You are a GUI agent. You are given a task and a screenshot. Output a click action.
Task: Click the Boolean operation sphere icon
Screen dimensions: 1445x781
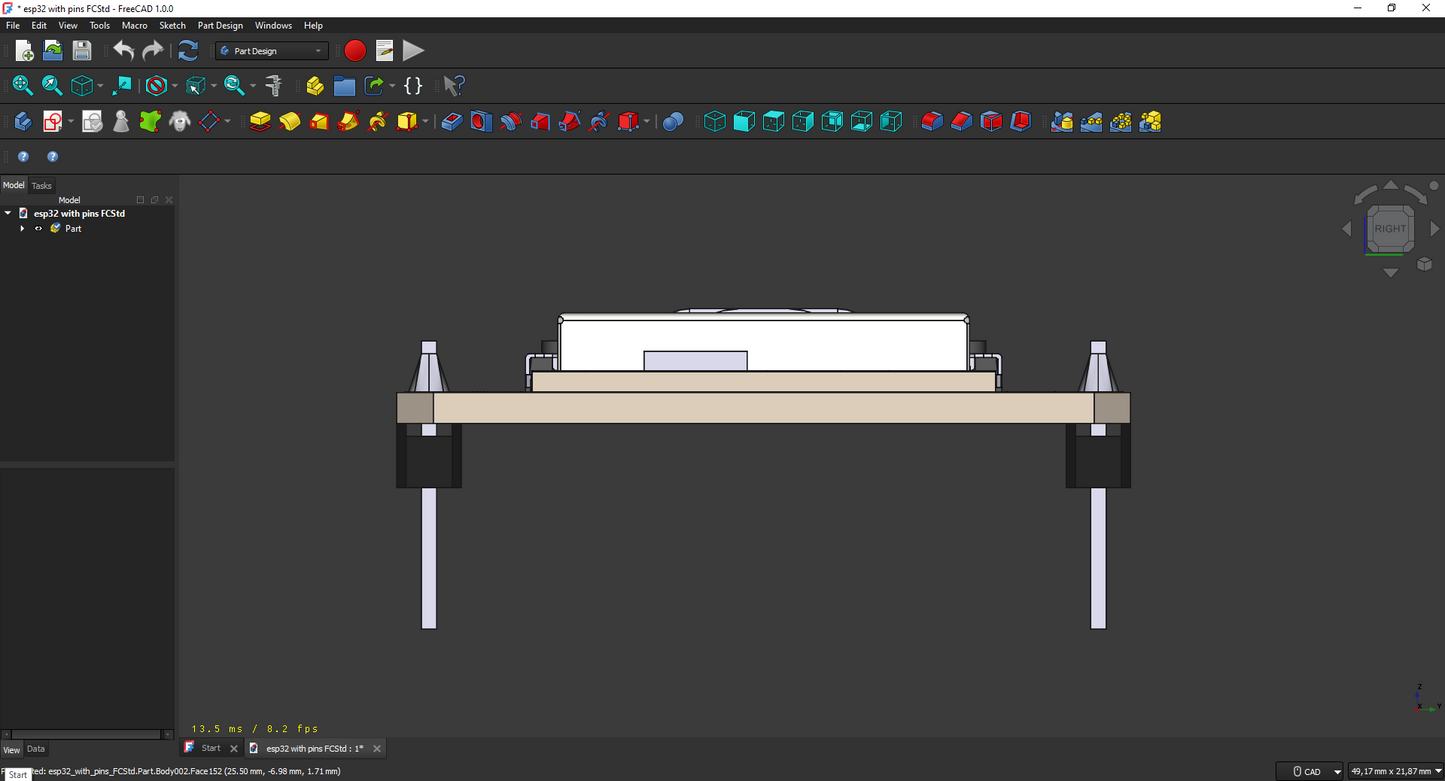pyautogui.click(x=673, y=122)
